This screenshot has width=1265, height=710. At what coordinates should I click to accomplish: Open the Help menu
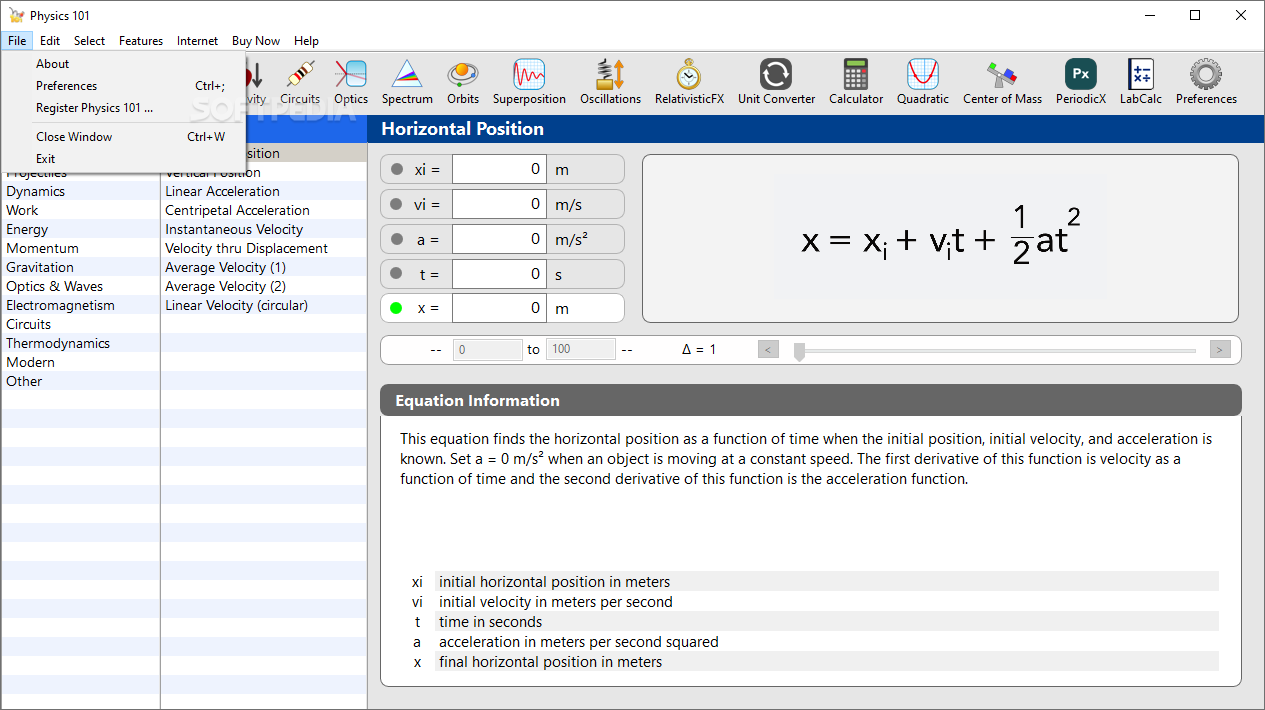pos(307,41)
